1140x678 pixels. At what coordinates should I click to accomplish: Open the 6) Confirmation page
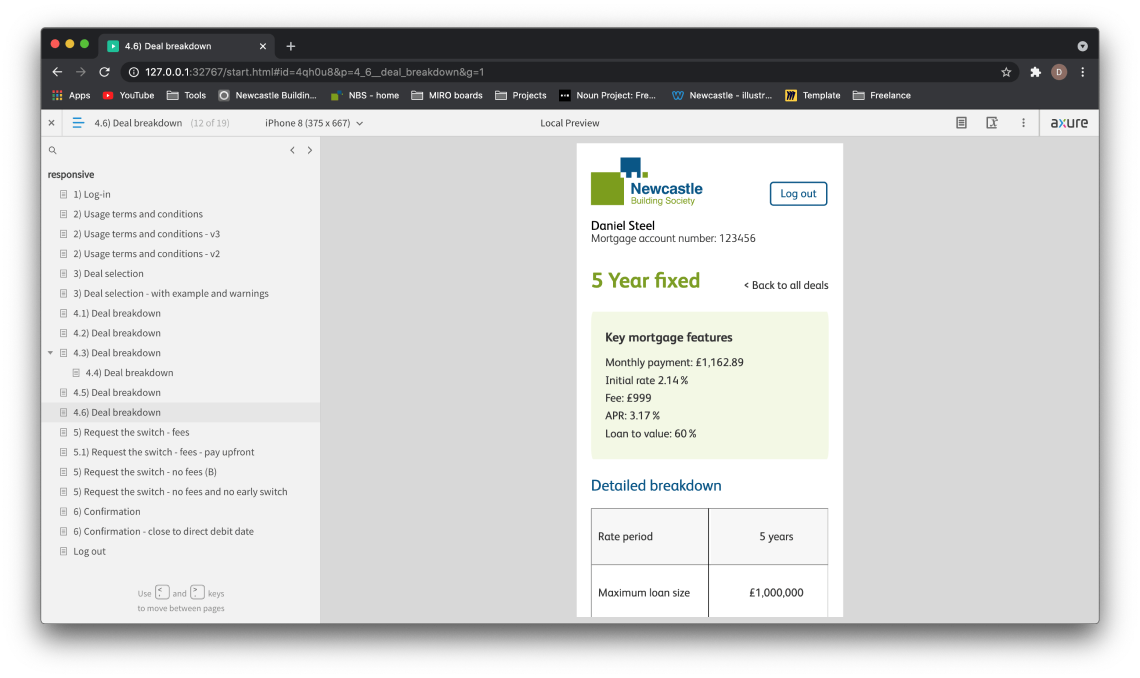(x=107, y=512)
